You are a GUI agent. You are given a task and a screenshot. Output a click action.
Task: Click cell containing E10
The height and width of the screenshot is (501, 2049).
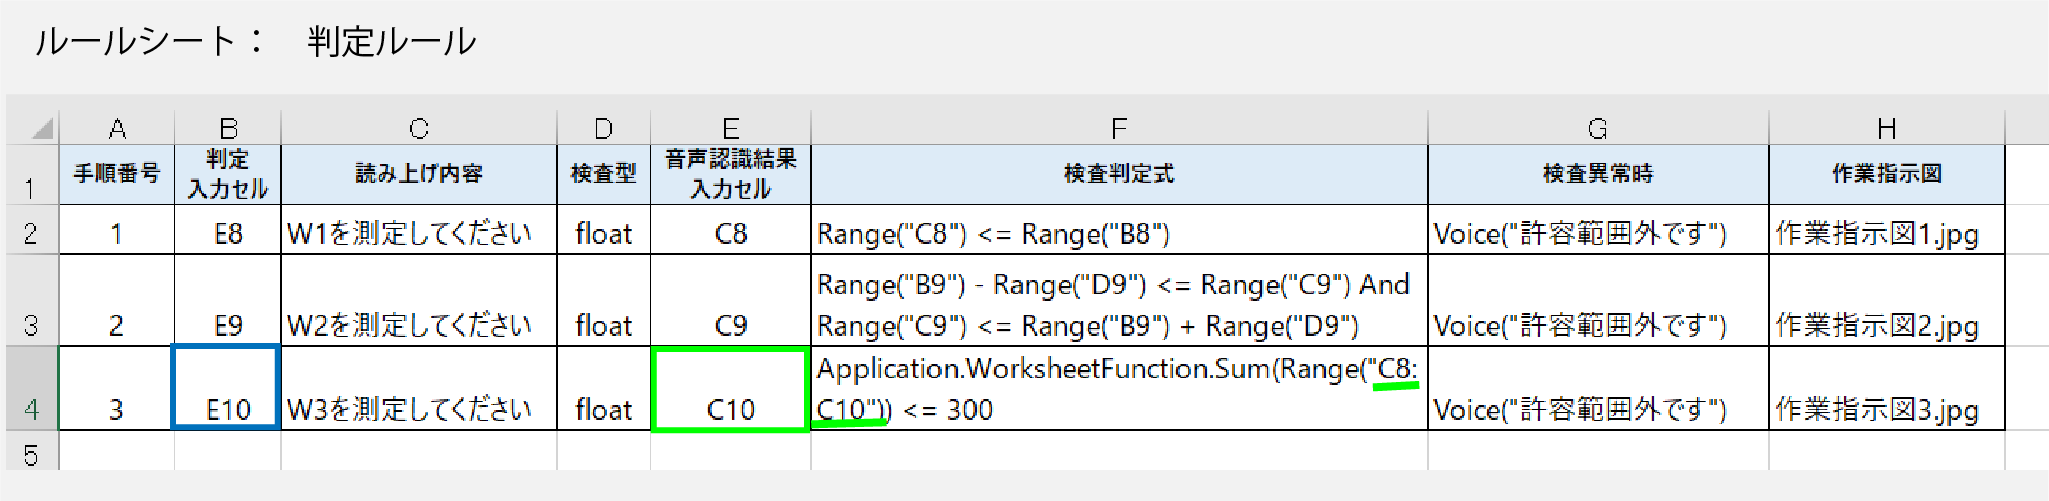tap(227, 388)
